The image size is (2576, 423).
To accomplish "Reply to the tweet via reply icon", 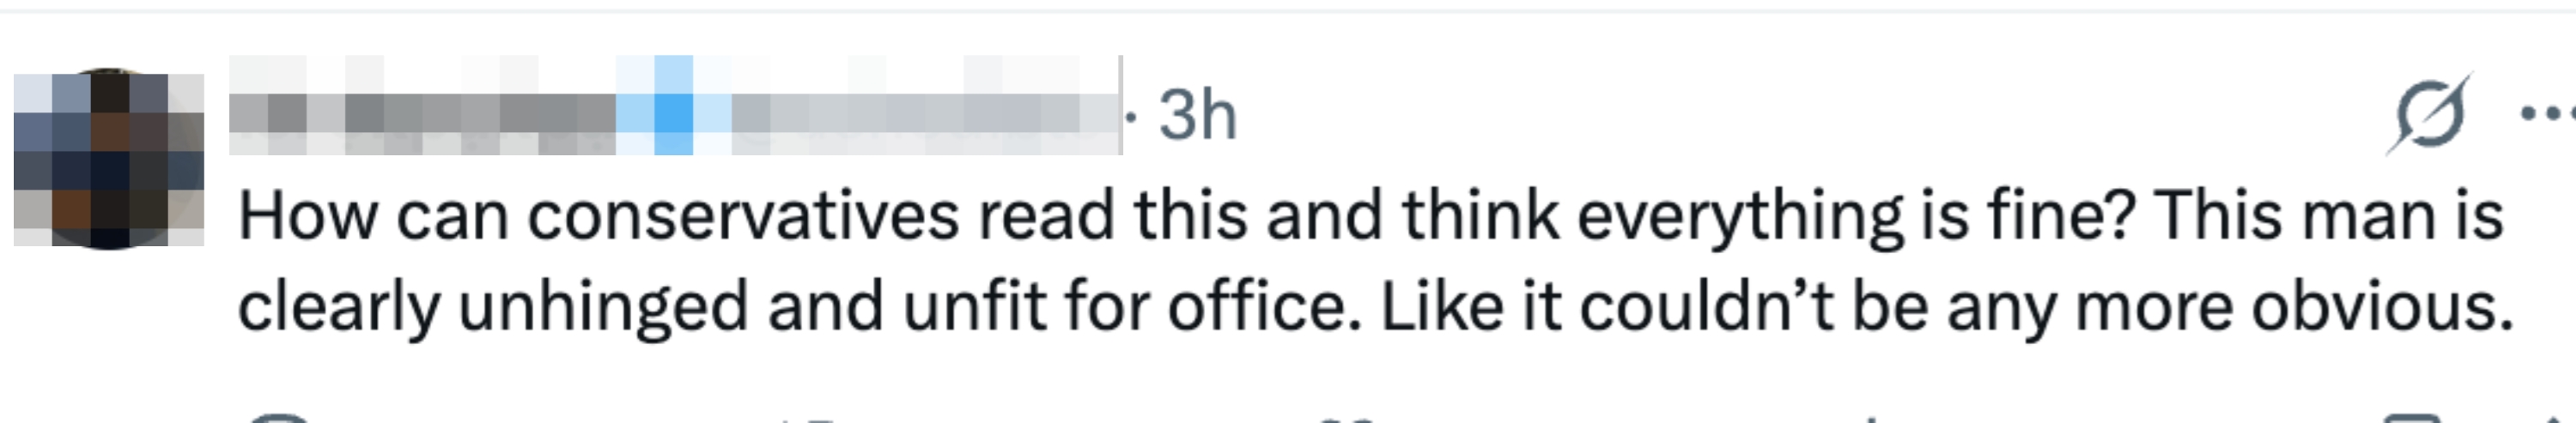I will (x=280, y=418).
